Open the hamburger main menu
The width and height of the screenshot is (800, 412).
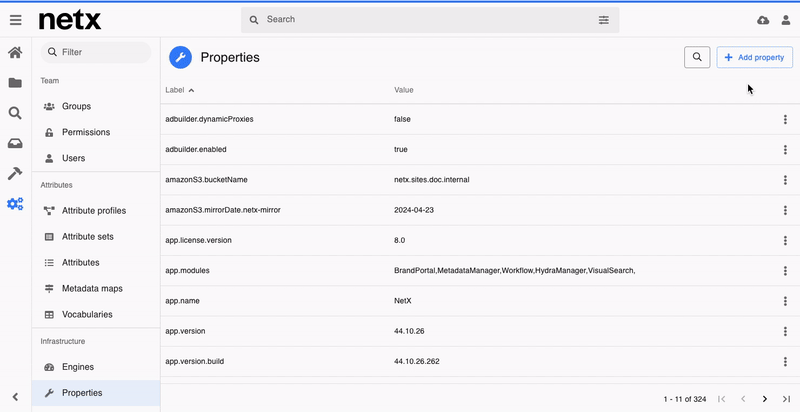click(15, 20)
